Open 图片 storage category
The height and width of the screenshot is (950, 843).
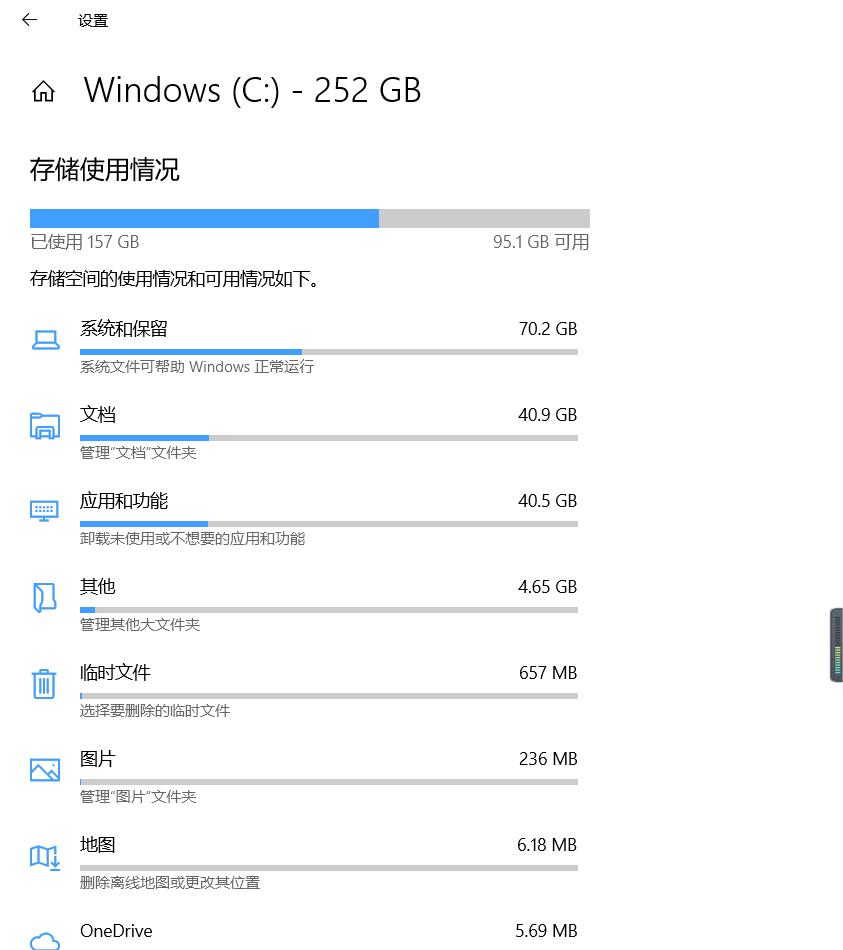coord(98,759)
